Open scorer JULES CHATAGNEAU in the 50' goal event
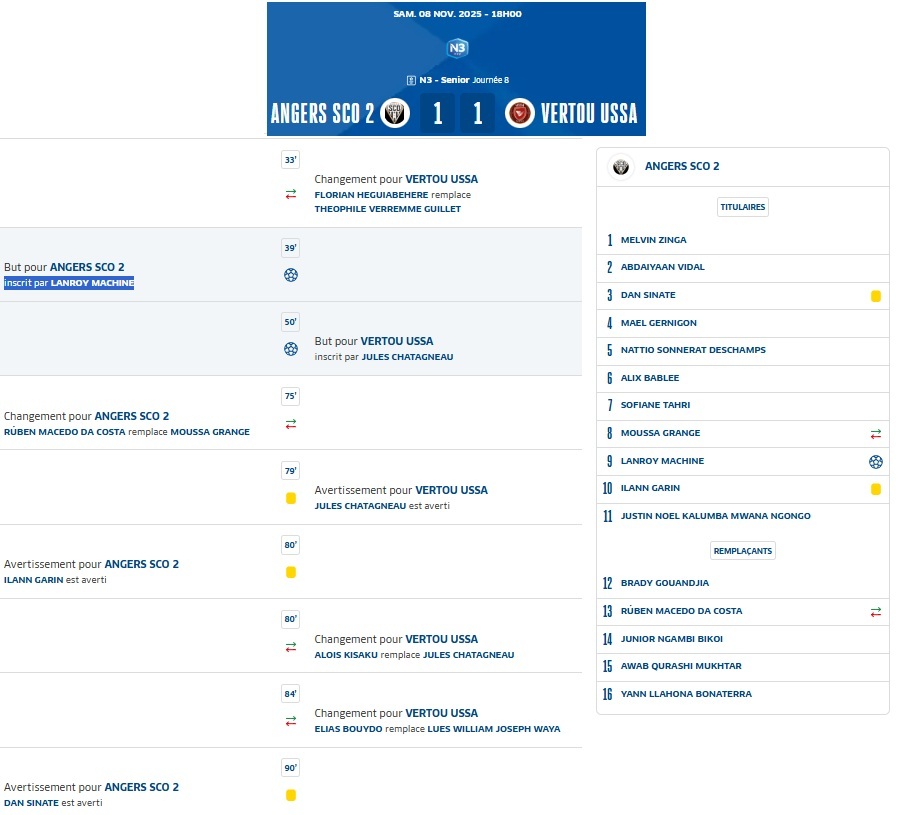Viewport: 899px width, 815px height. (407, 357)
